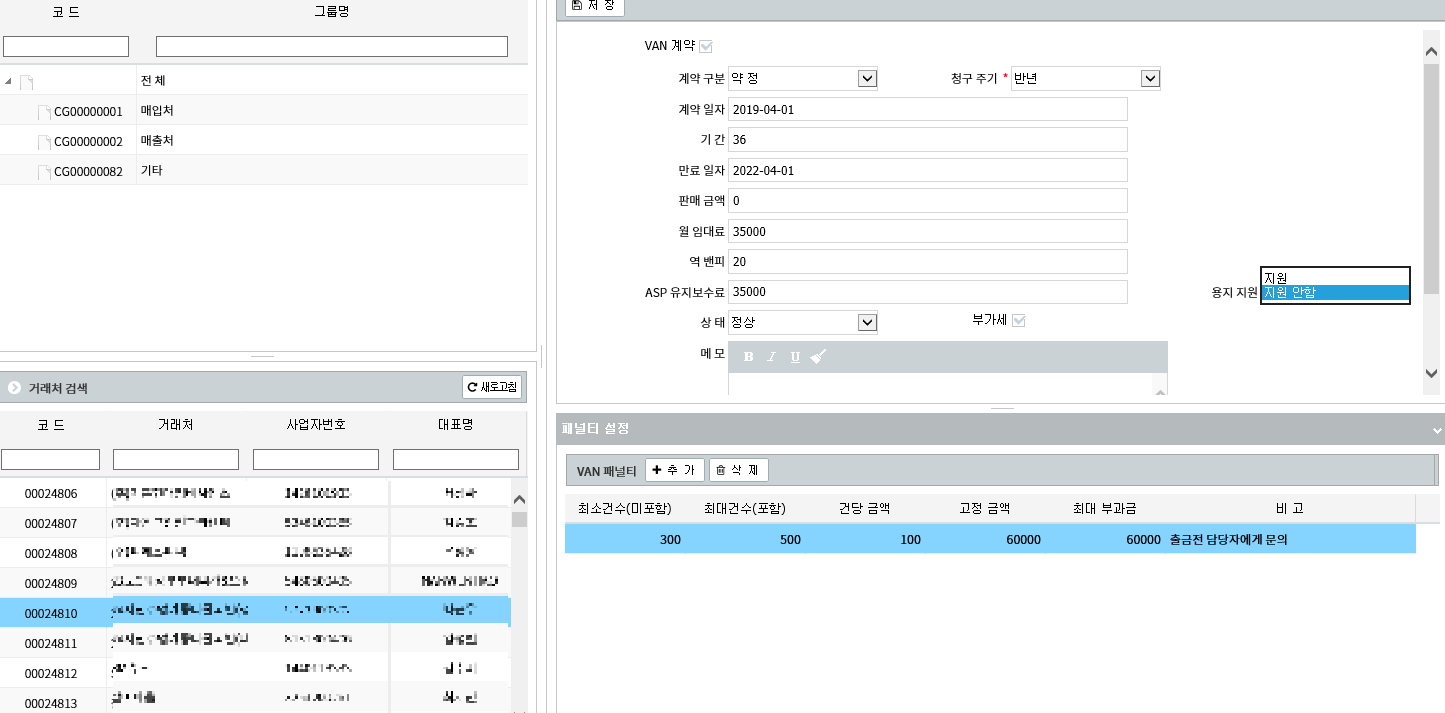The height and width of the screenshot is (713, 1445).
Task: Click the 역 밴피 field
Action: click(x=928, y=262)
